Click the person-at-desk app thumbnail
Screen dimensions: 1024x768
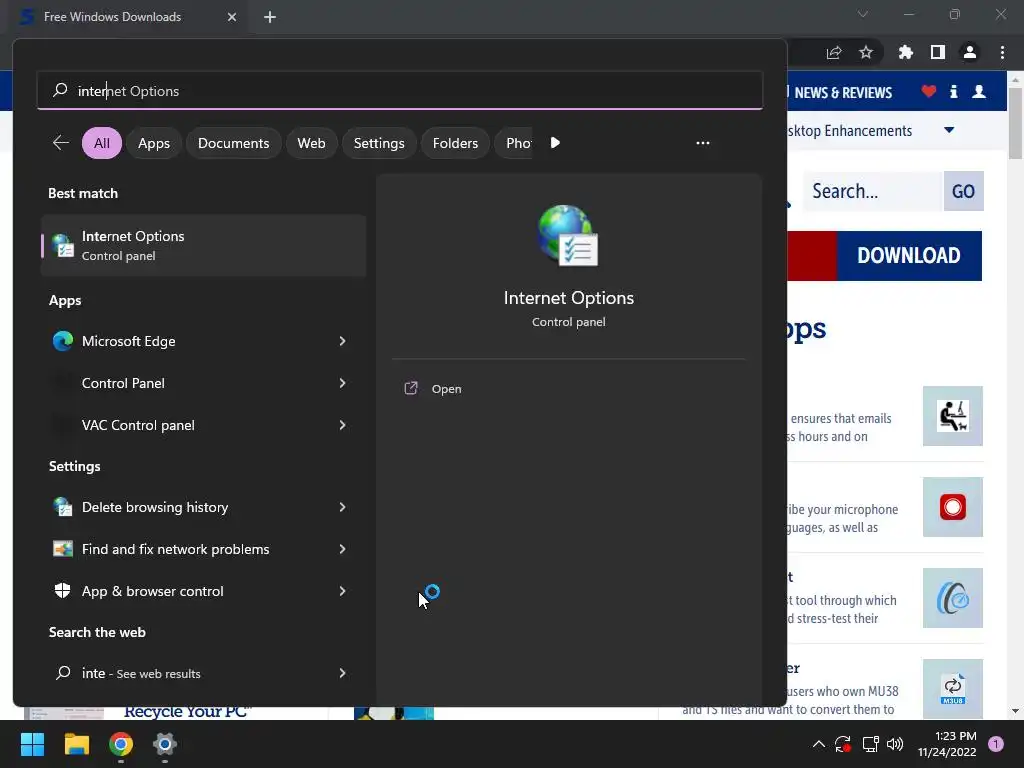tap(953, 416)
